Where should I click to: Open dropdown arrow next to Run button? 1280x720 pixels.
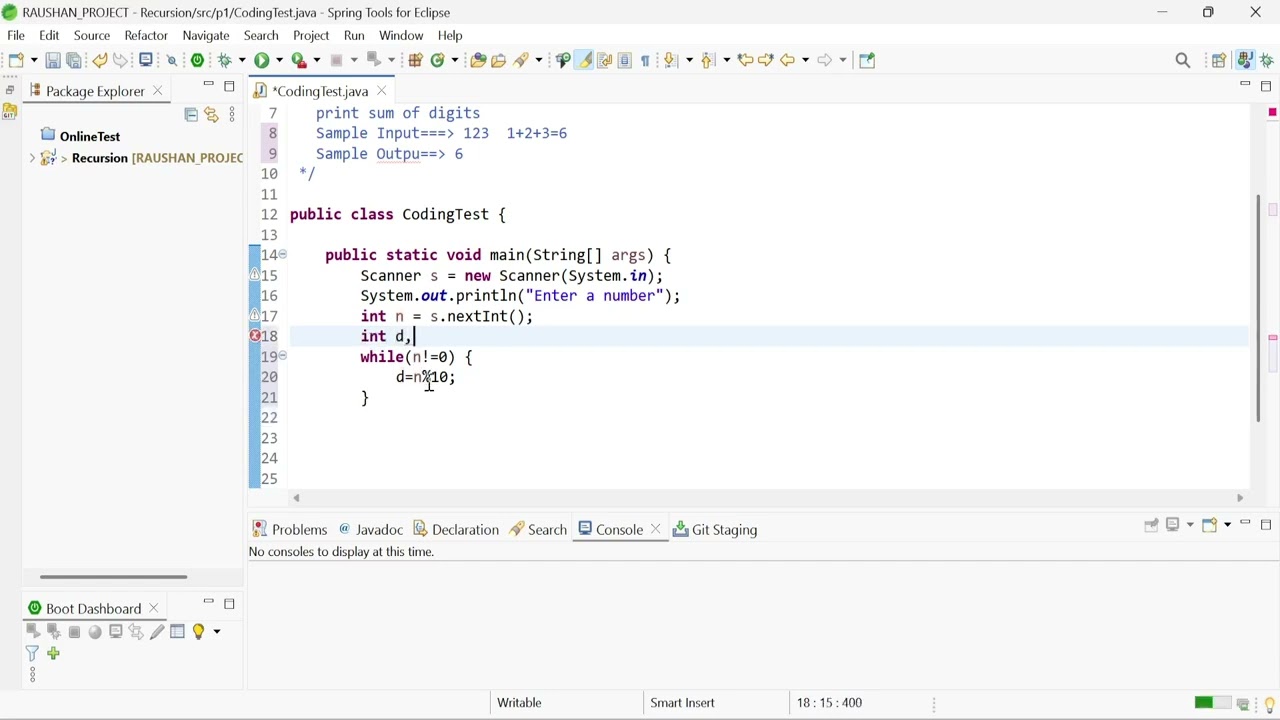(279, 60)
